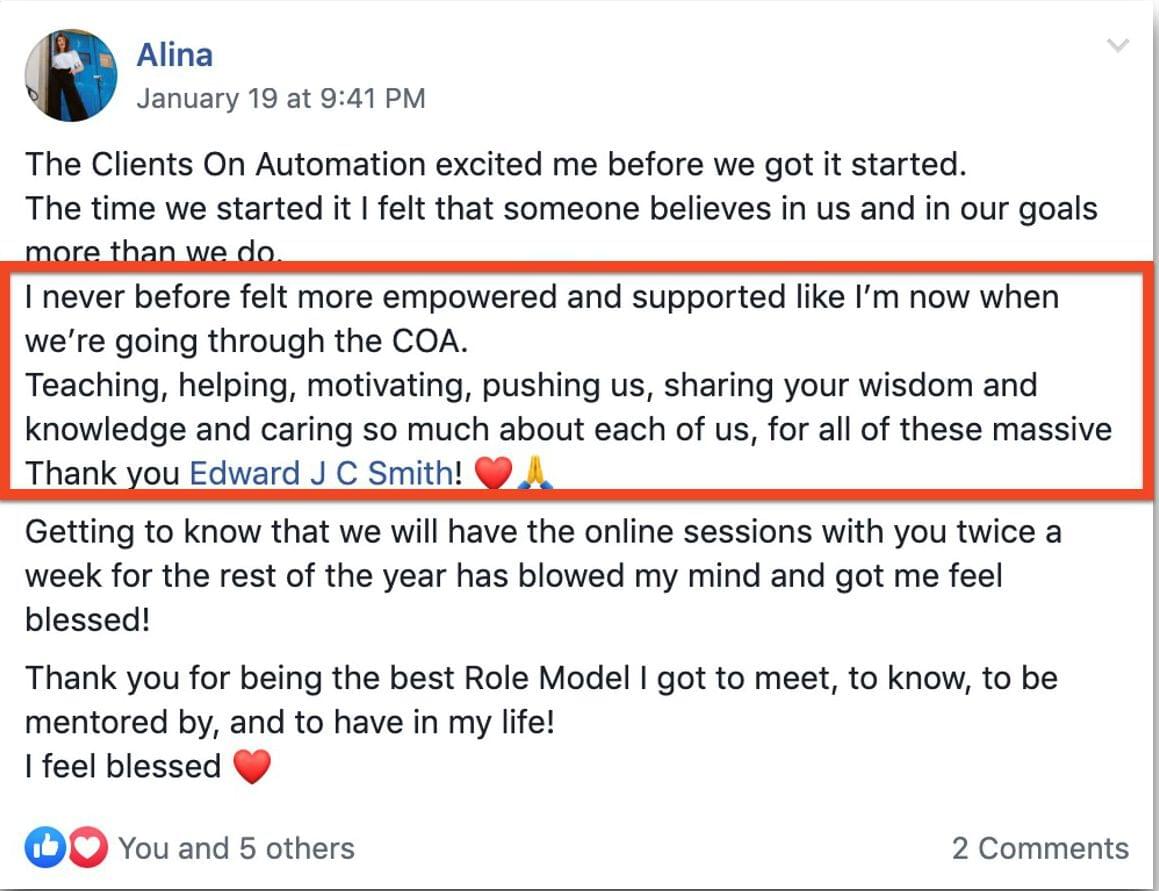The width and height of the screenshot is (1159, 891).
Task: Click the sentence about going through the COA
Action: [x=542, y=319]
